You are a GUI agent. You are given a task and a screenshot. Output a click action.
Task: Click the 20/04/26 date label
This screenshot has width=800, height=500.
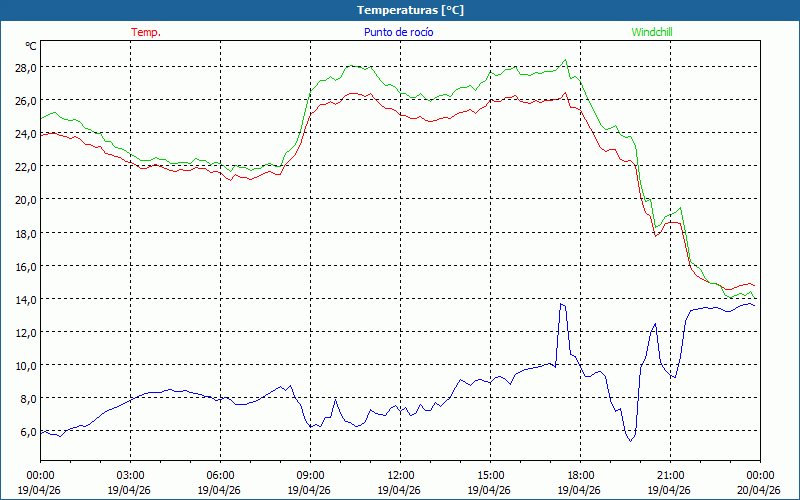click(x=760, y=490)
